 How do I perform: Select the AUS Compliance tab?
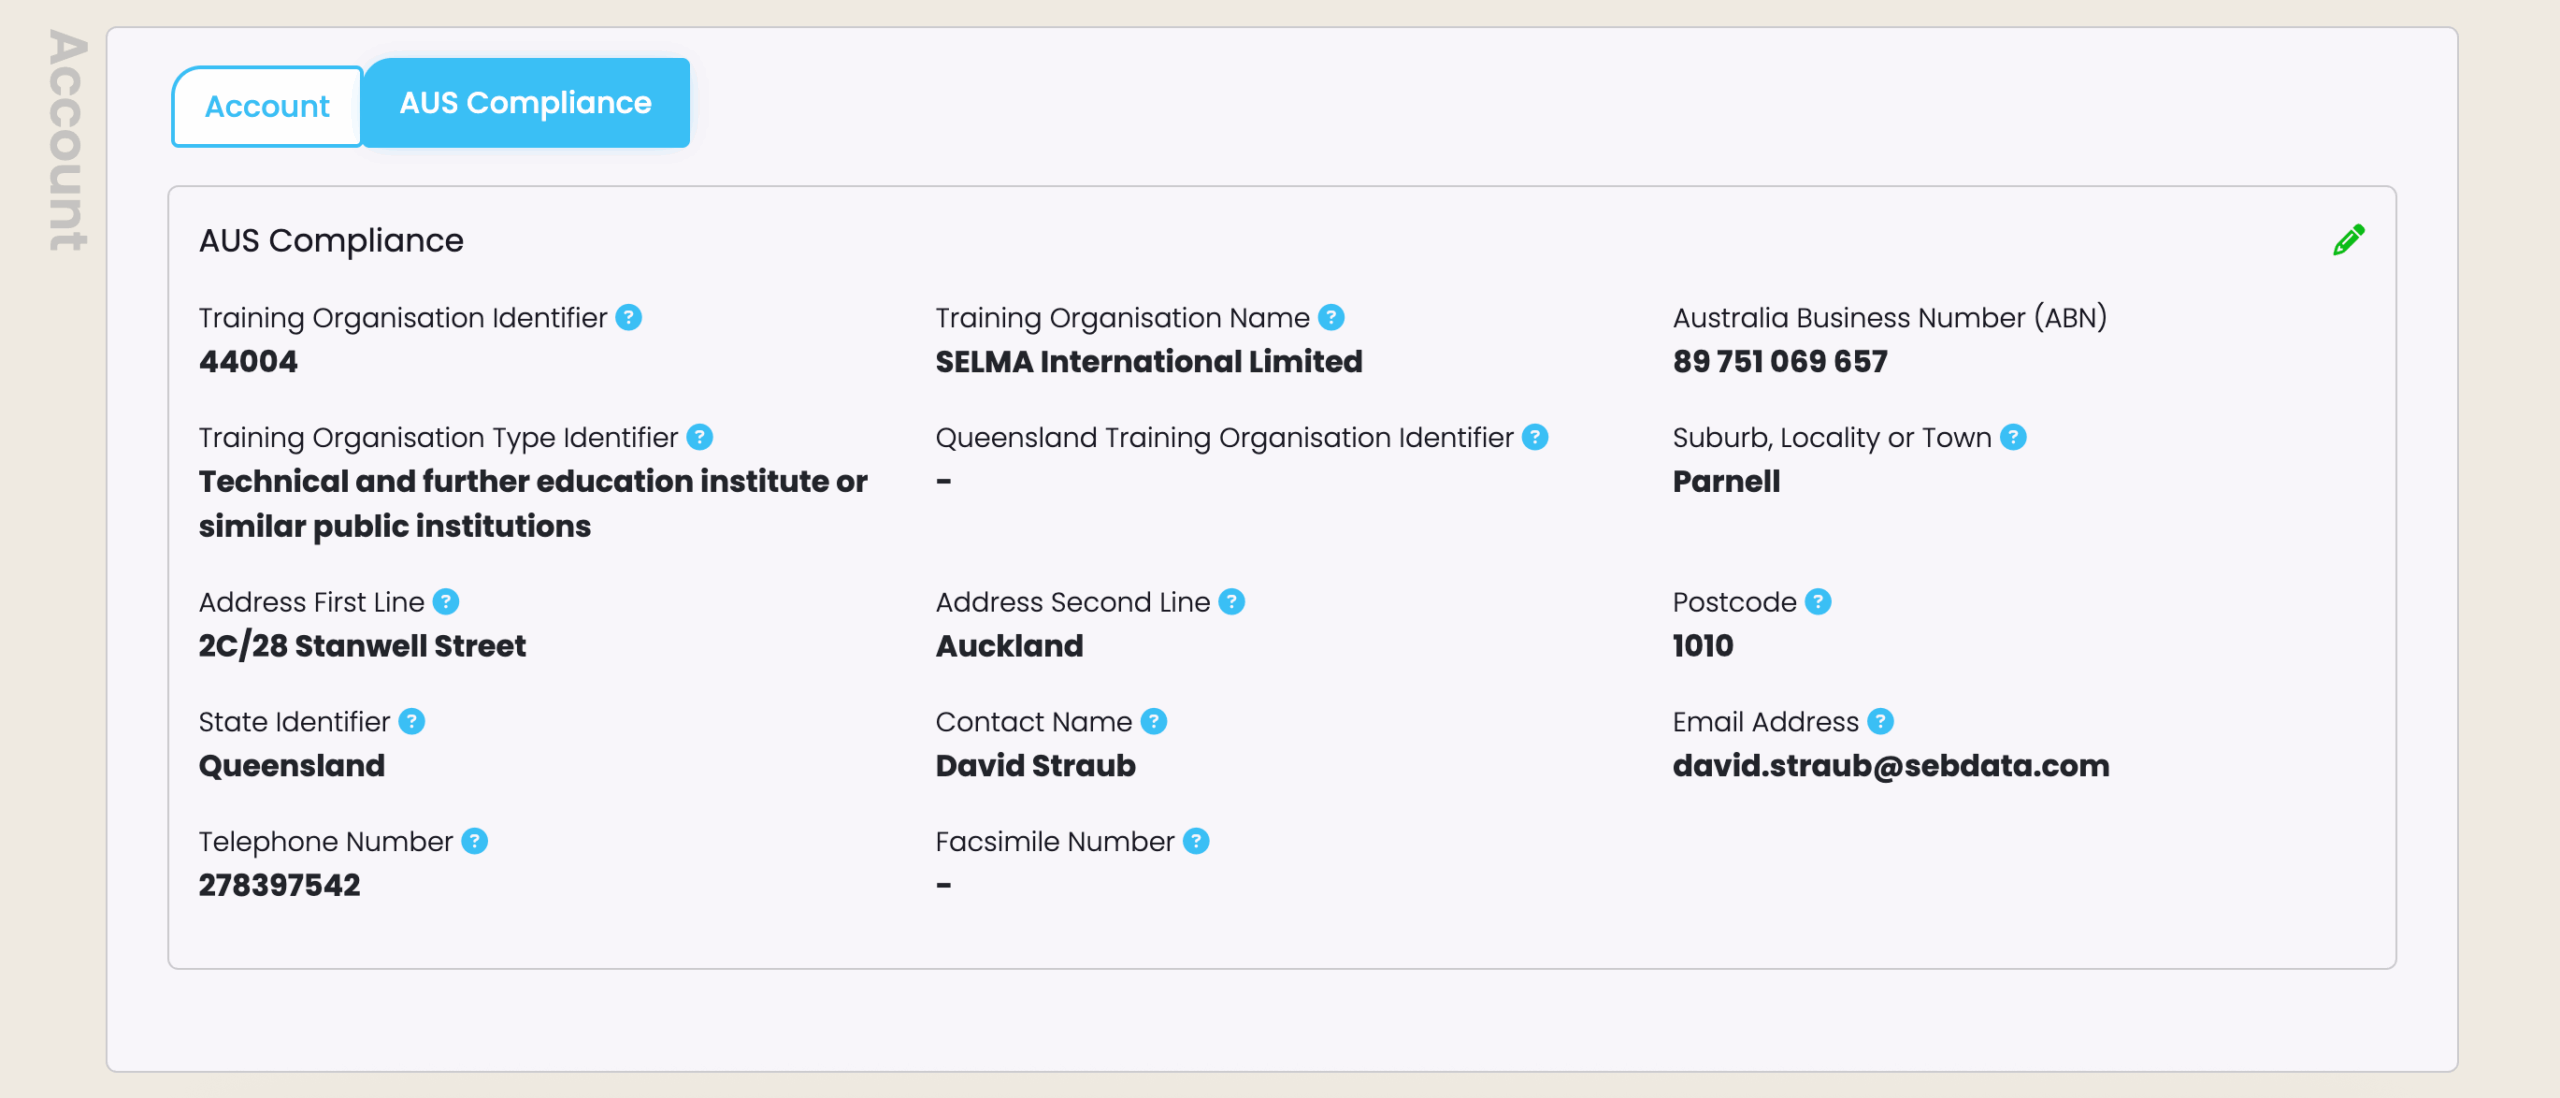526,103
